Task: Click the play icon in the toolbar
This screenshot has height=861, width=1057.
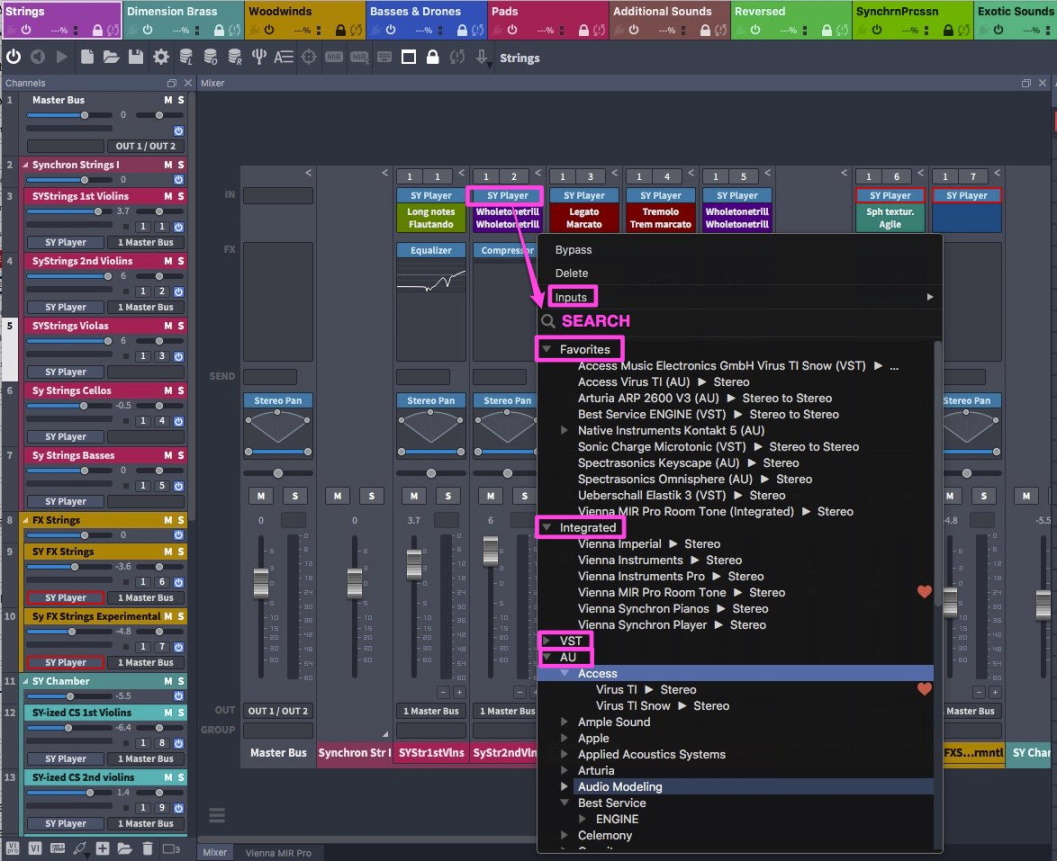Action: point(61,57)
